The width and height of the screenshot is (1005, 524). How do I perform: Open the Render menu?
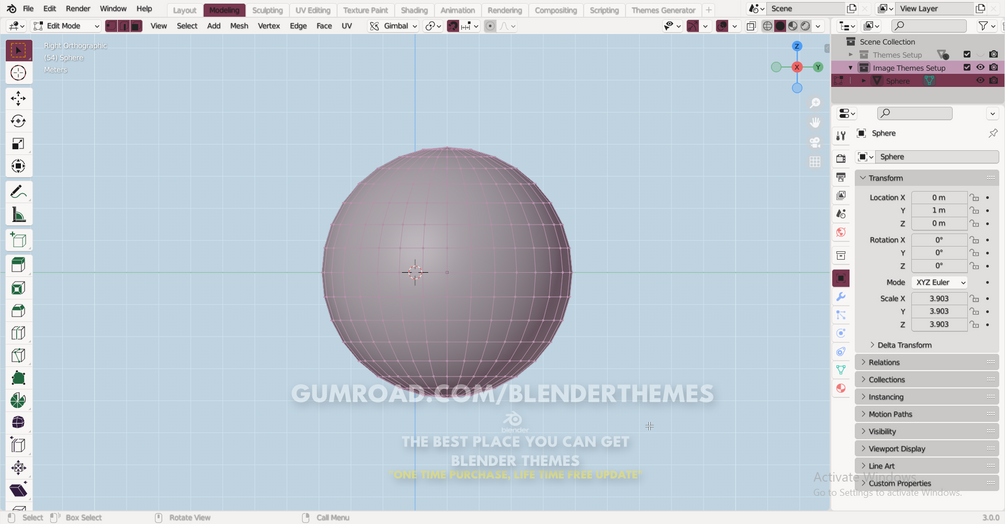click(x=78, y=9)
